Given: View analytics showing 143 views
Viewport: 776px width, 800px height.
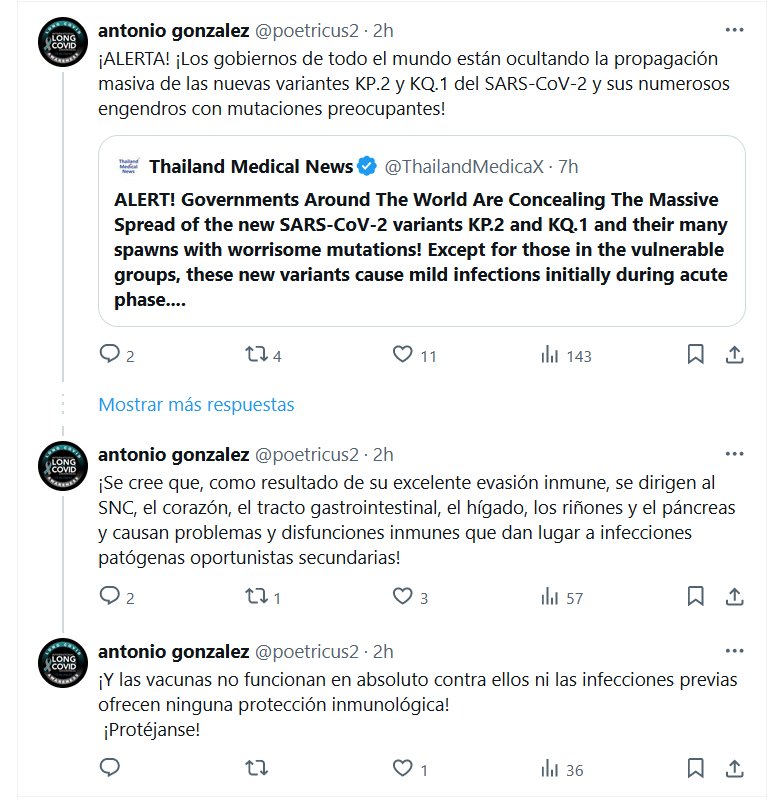Looking at the screenshot, I should (x=549, y=354).
